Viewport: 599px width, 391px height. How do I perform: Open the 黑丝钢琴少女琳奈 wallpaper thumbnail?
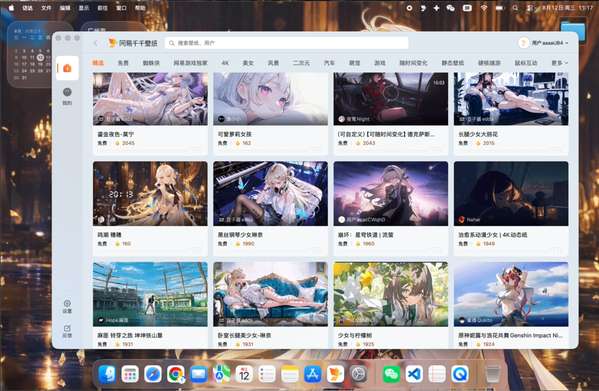[270, 194]
